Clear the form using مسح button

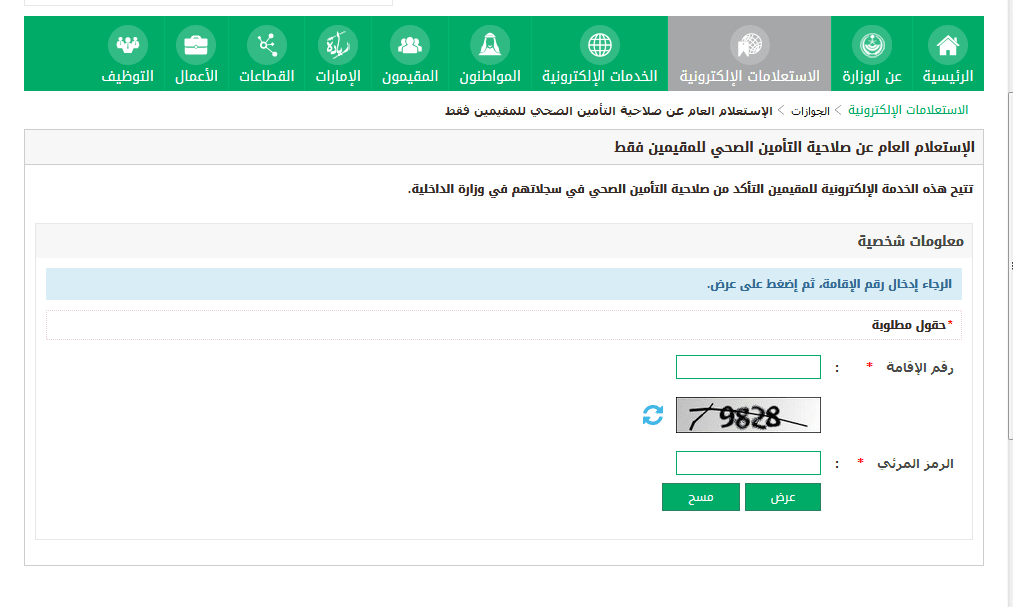700,496
